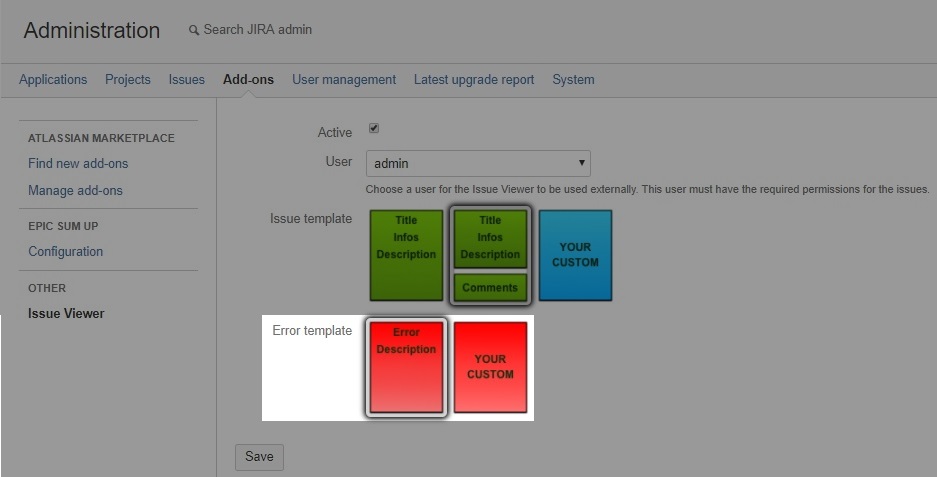
Task: Select Issue Viewer in the sidebar
Action: tap(66, 314)
